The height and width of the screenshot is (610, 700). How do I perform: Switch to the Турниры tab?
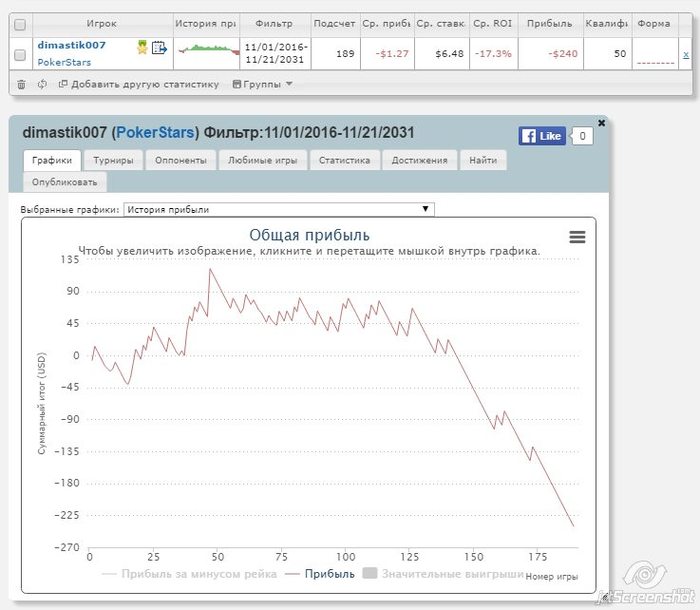pyautogui.click(x=113, y=160)
